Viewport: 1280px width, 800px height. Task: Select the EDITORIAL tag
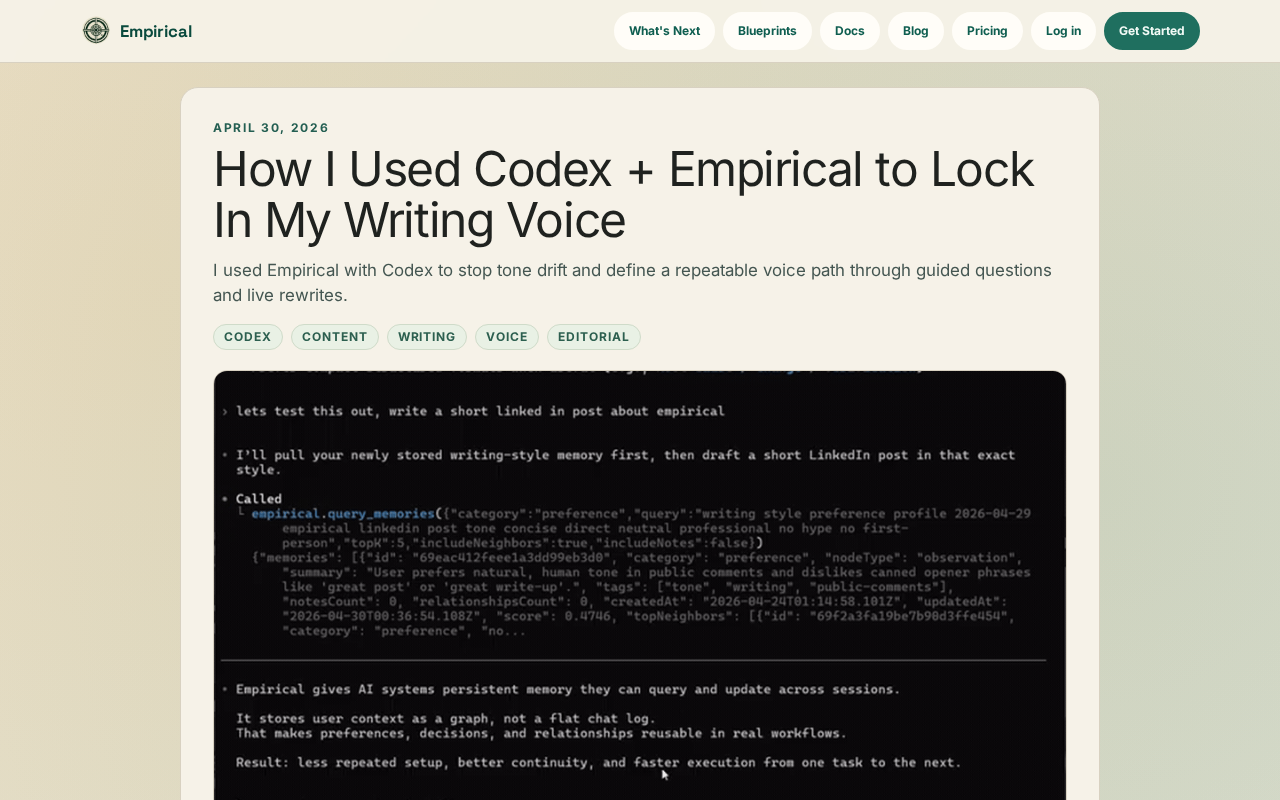[594, 337]
